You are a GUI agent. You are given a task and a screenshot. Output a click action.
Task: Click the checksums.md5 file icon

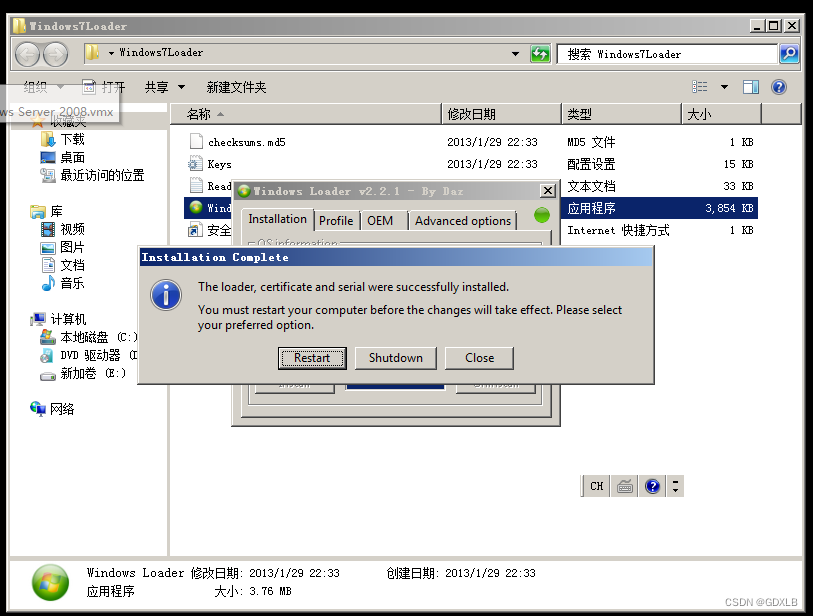pyautogui.click(x=196, y=142)
